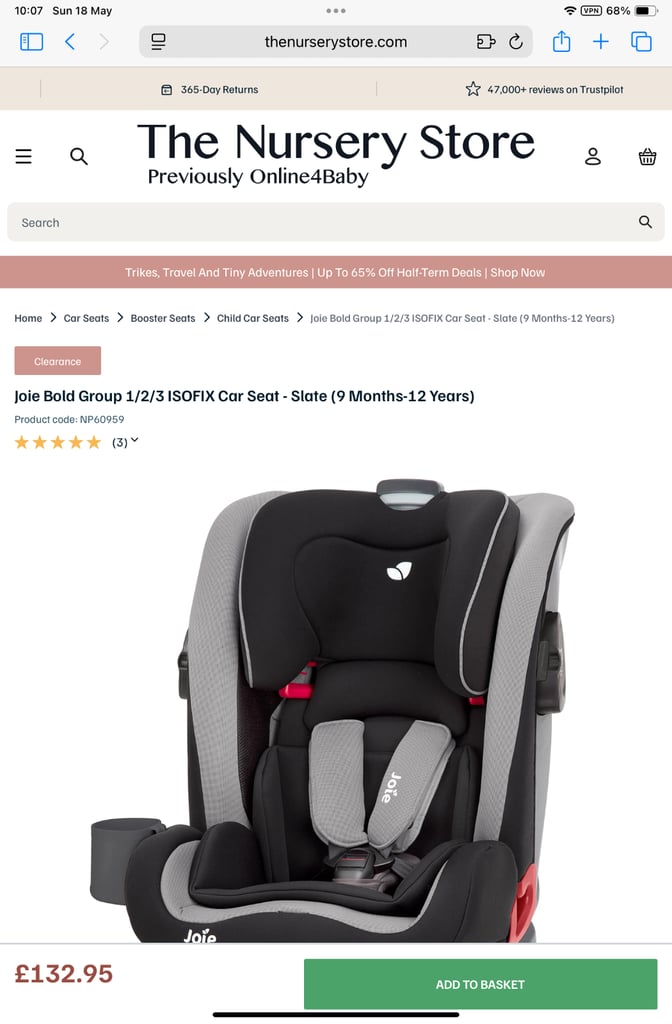Click the header magnifier search icon
672x1024 pixels.
coord(79,157)
